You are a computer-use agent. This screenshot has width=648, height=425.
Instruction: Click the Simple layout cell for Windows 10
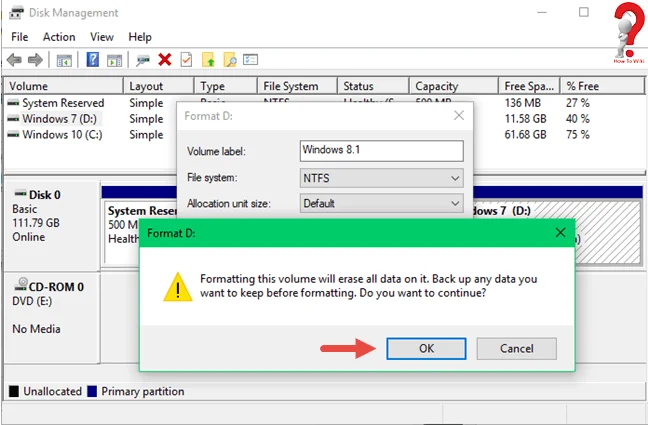pos(146,134)
